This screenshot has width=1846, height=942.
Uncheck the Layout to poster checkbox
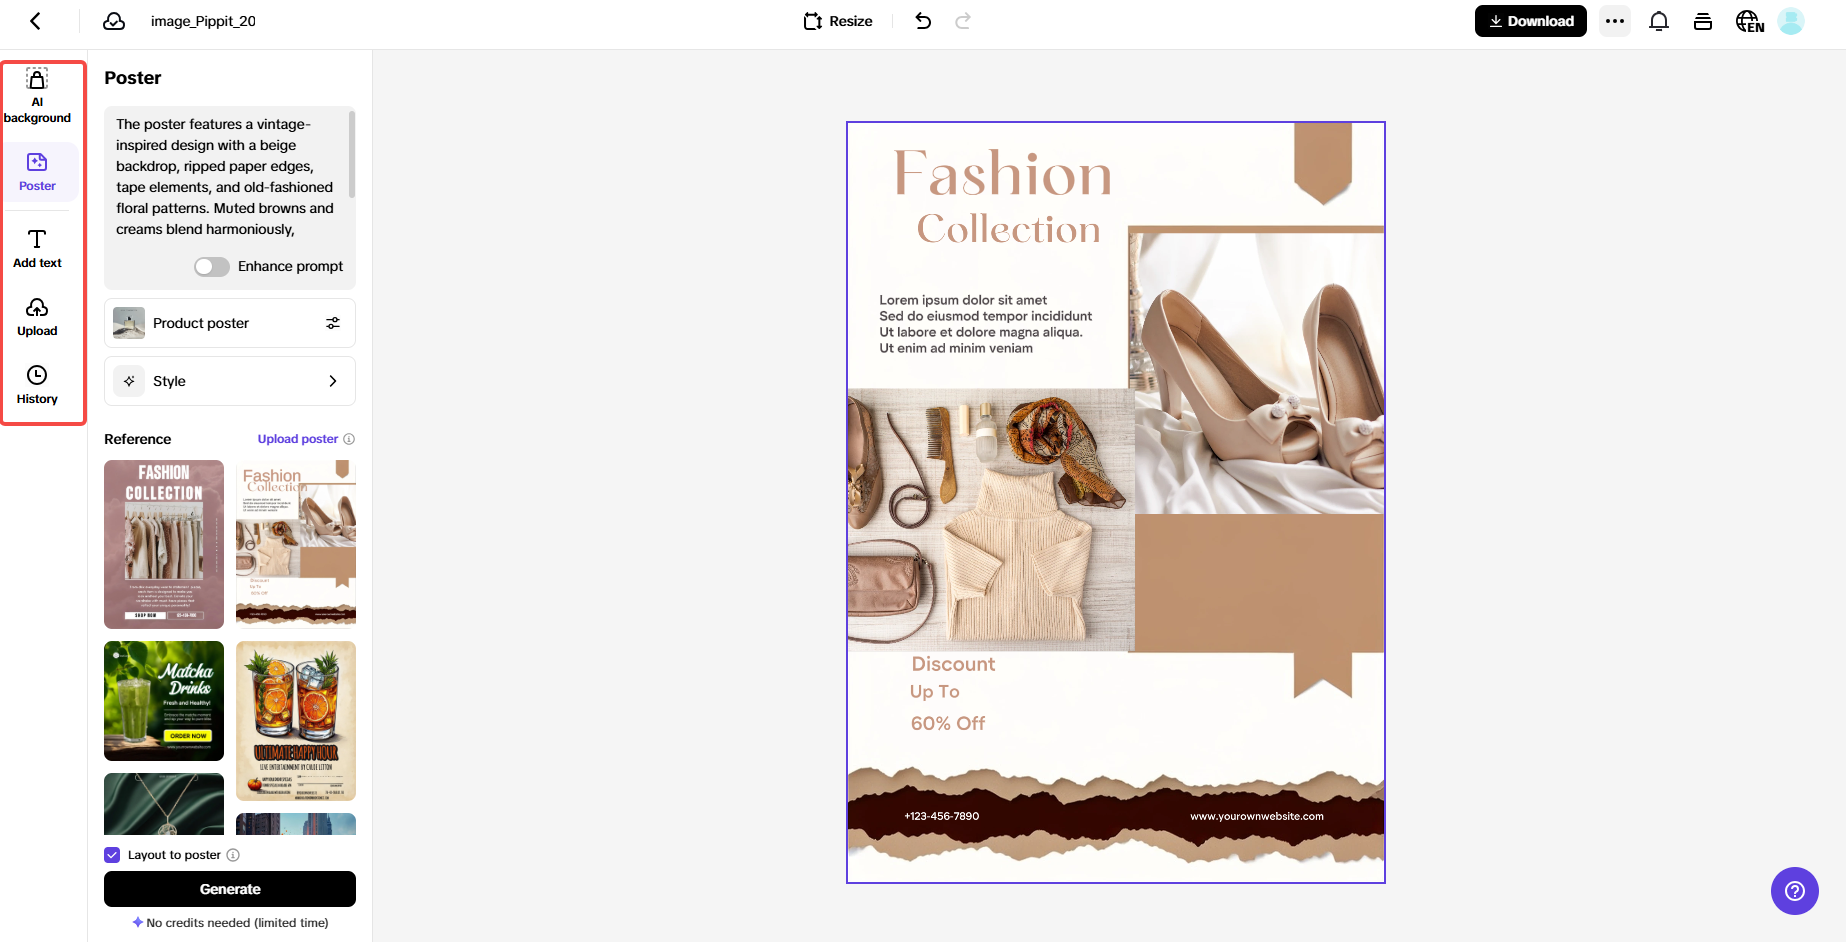(112, 855)
